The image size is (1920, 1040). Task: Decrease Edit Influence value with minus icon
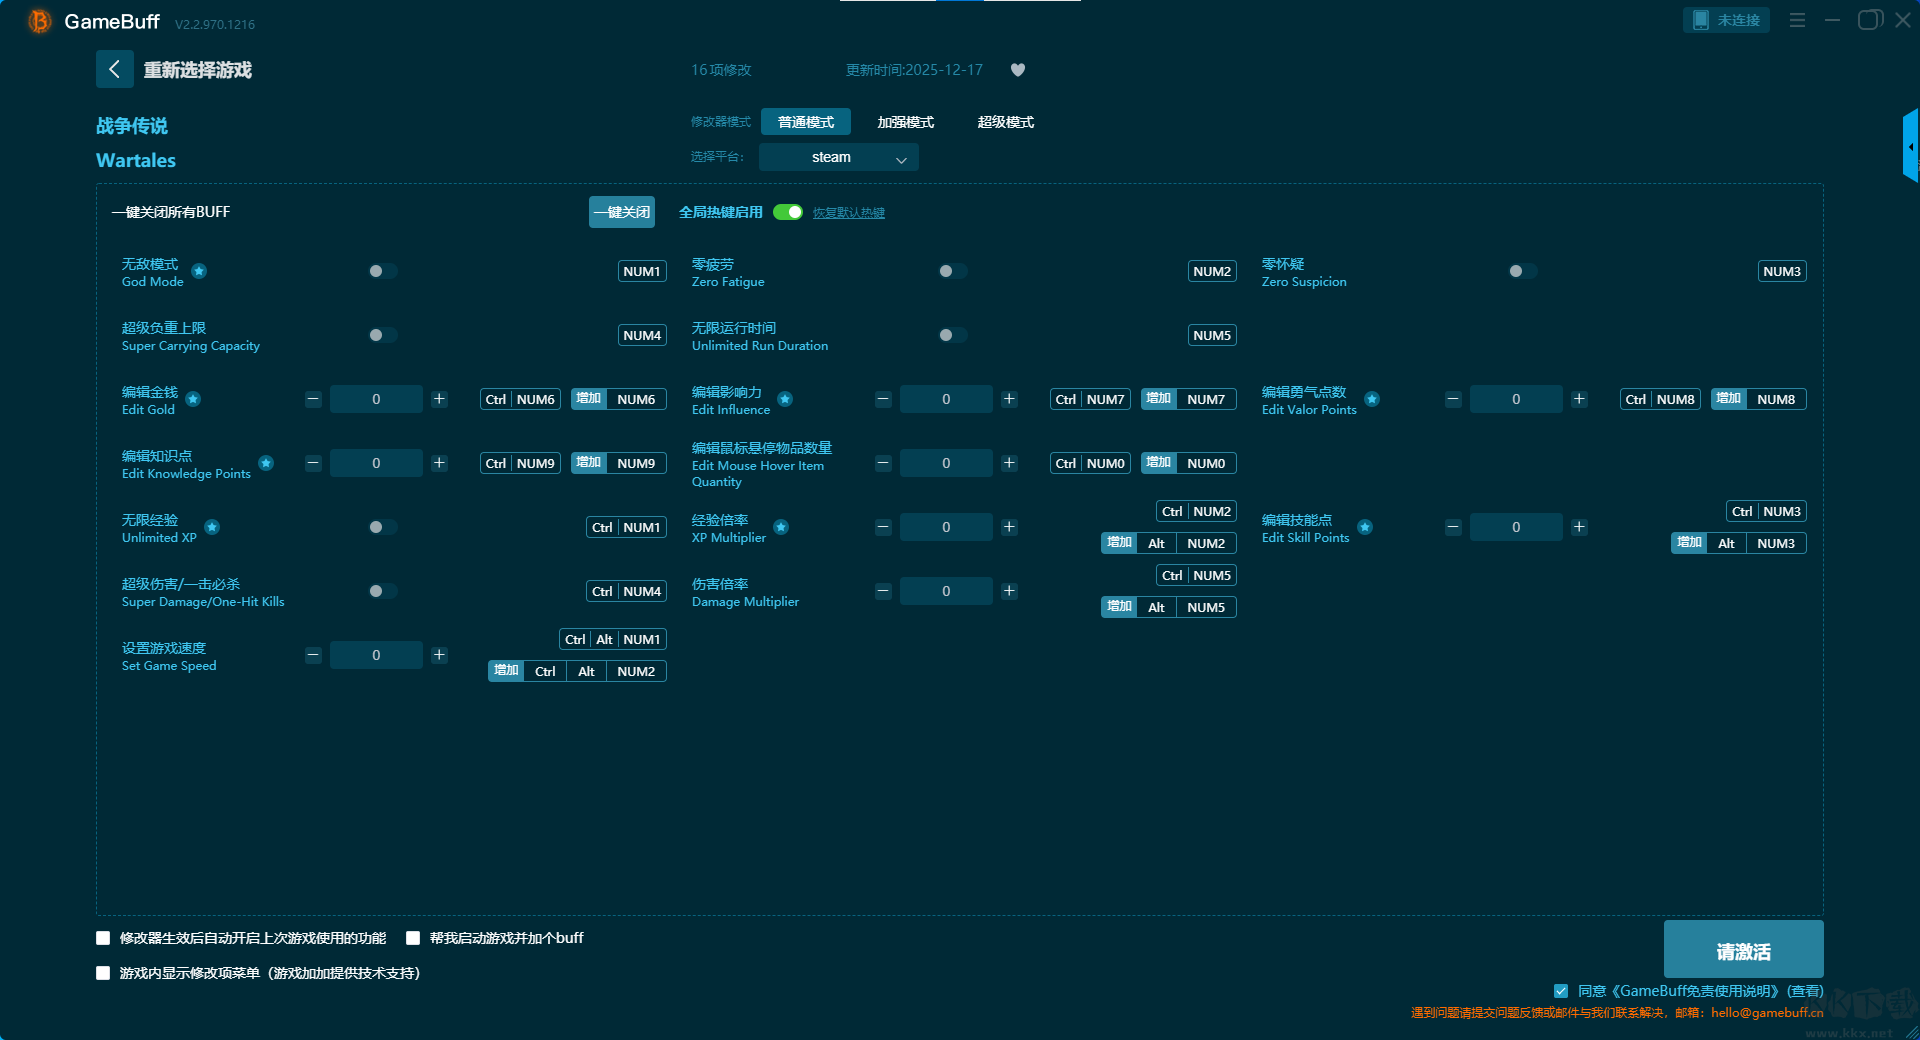point(883,399)
